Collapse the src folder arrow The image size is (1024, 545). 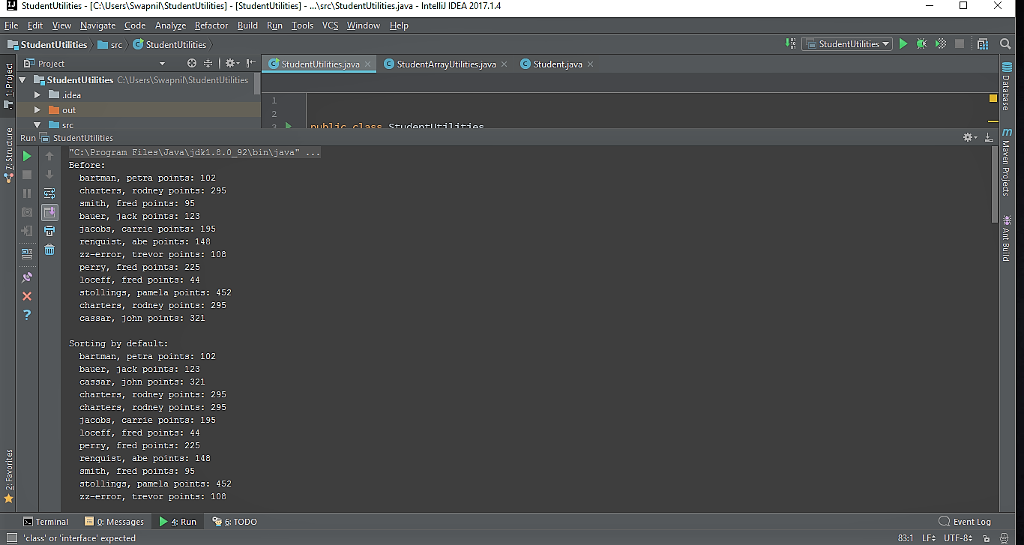[37, 125]
